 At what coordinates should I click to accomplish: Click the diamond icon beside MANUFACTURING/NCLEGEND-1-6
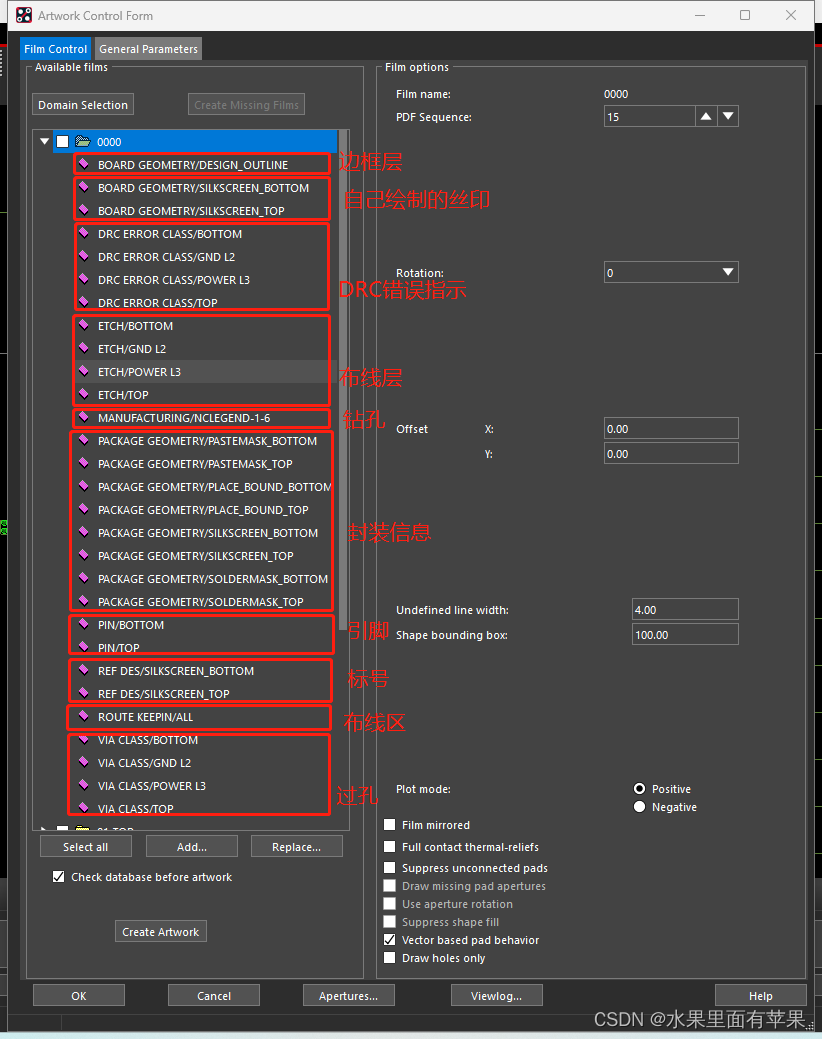pyautogui.click(x=85, y=417)
